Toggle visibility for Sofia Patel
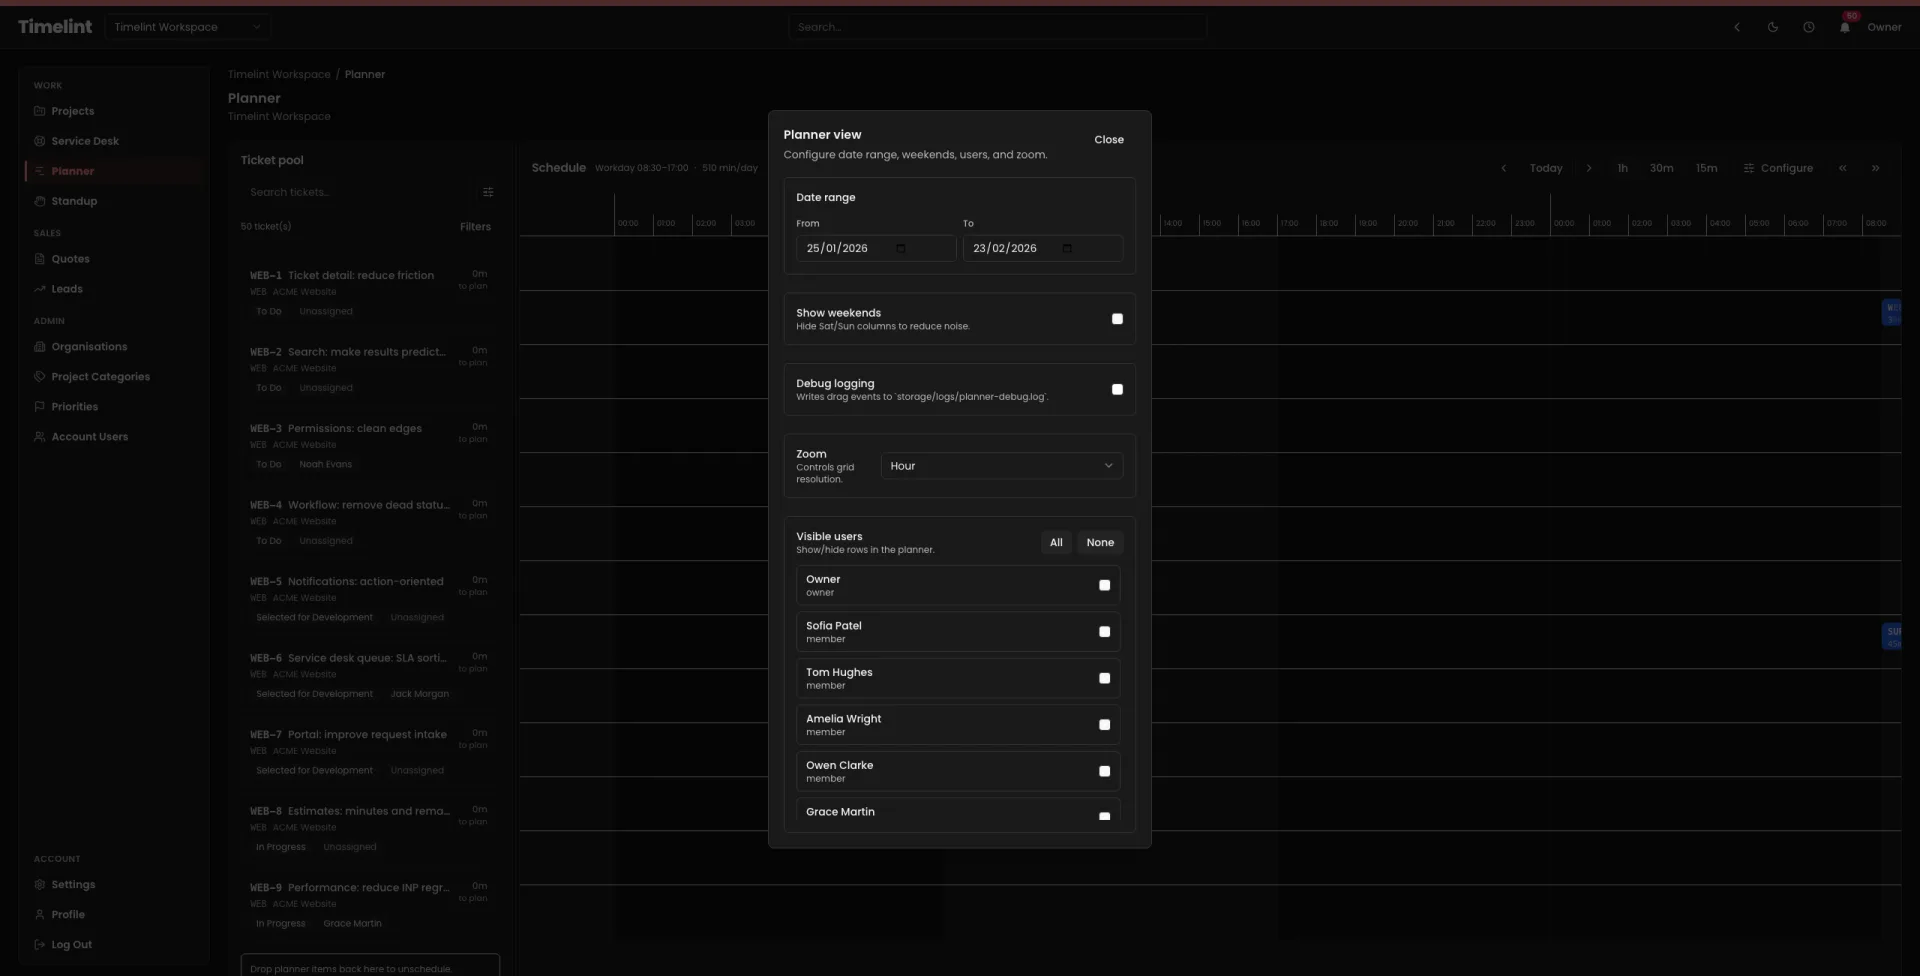Image resolution: width=1920 pixels, height=976 pixels. point(1105,631)
